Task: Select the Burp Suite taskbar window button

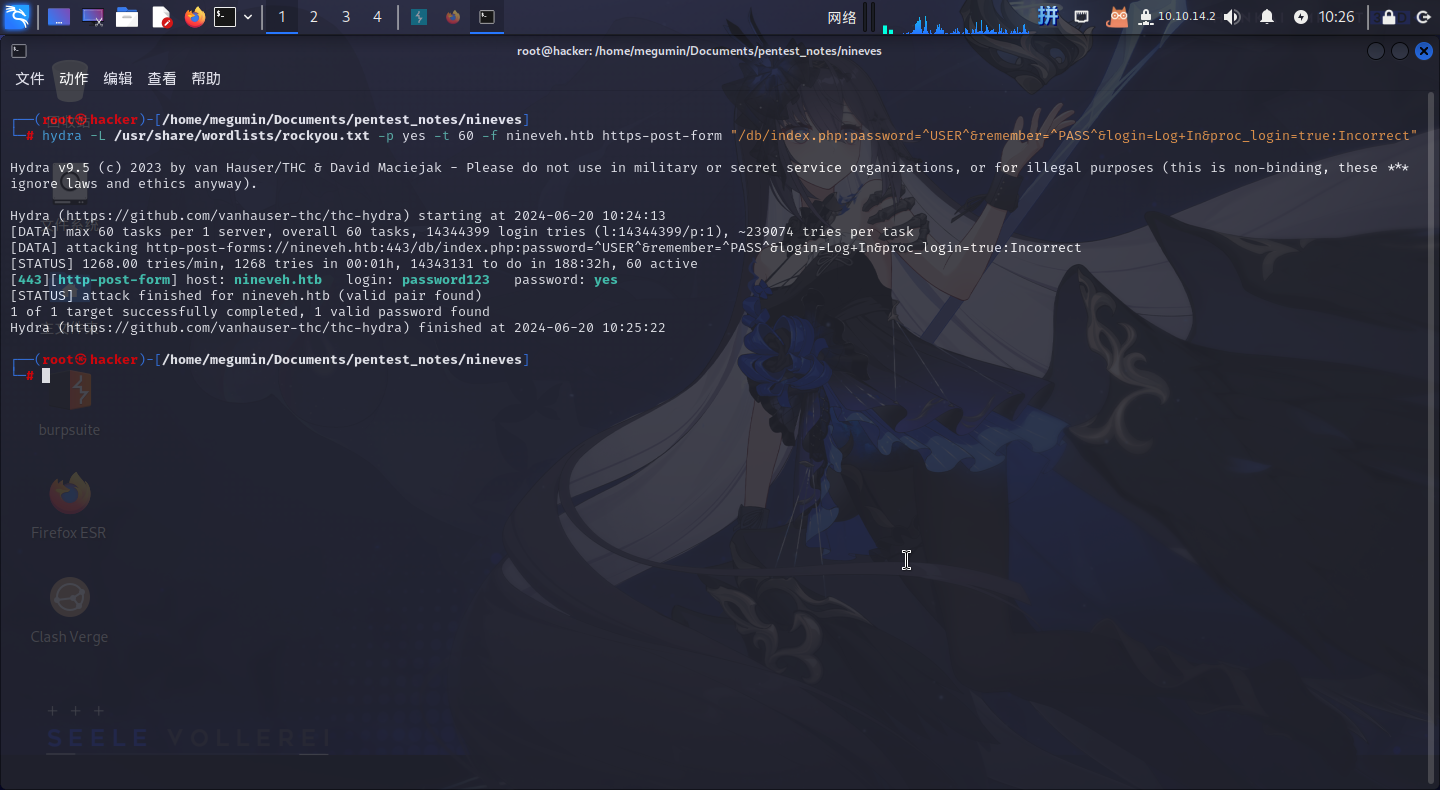Action: point(420,17)
